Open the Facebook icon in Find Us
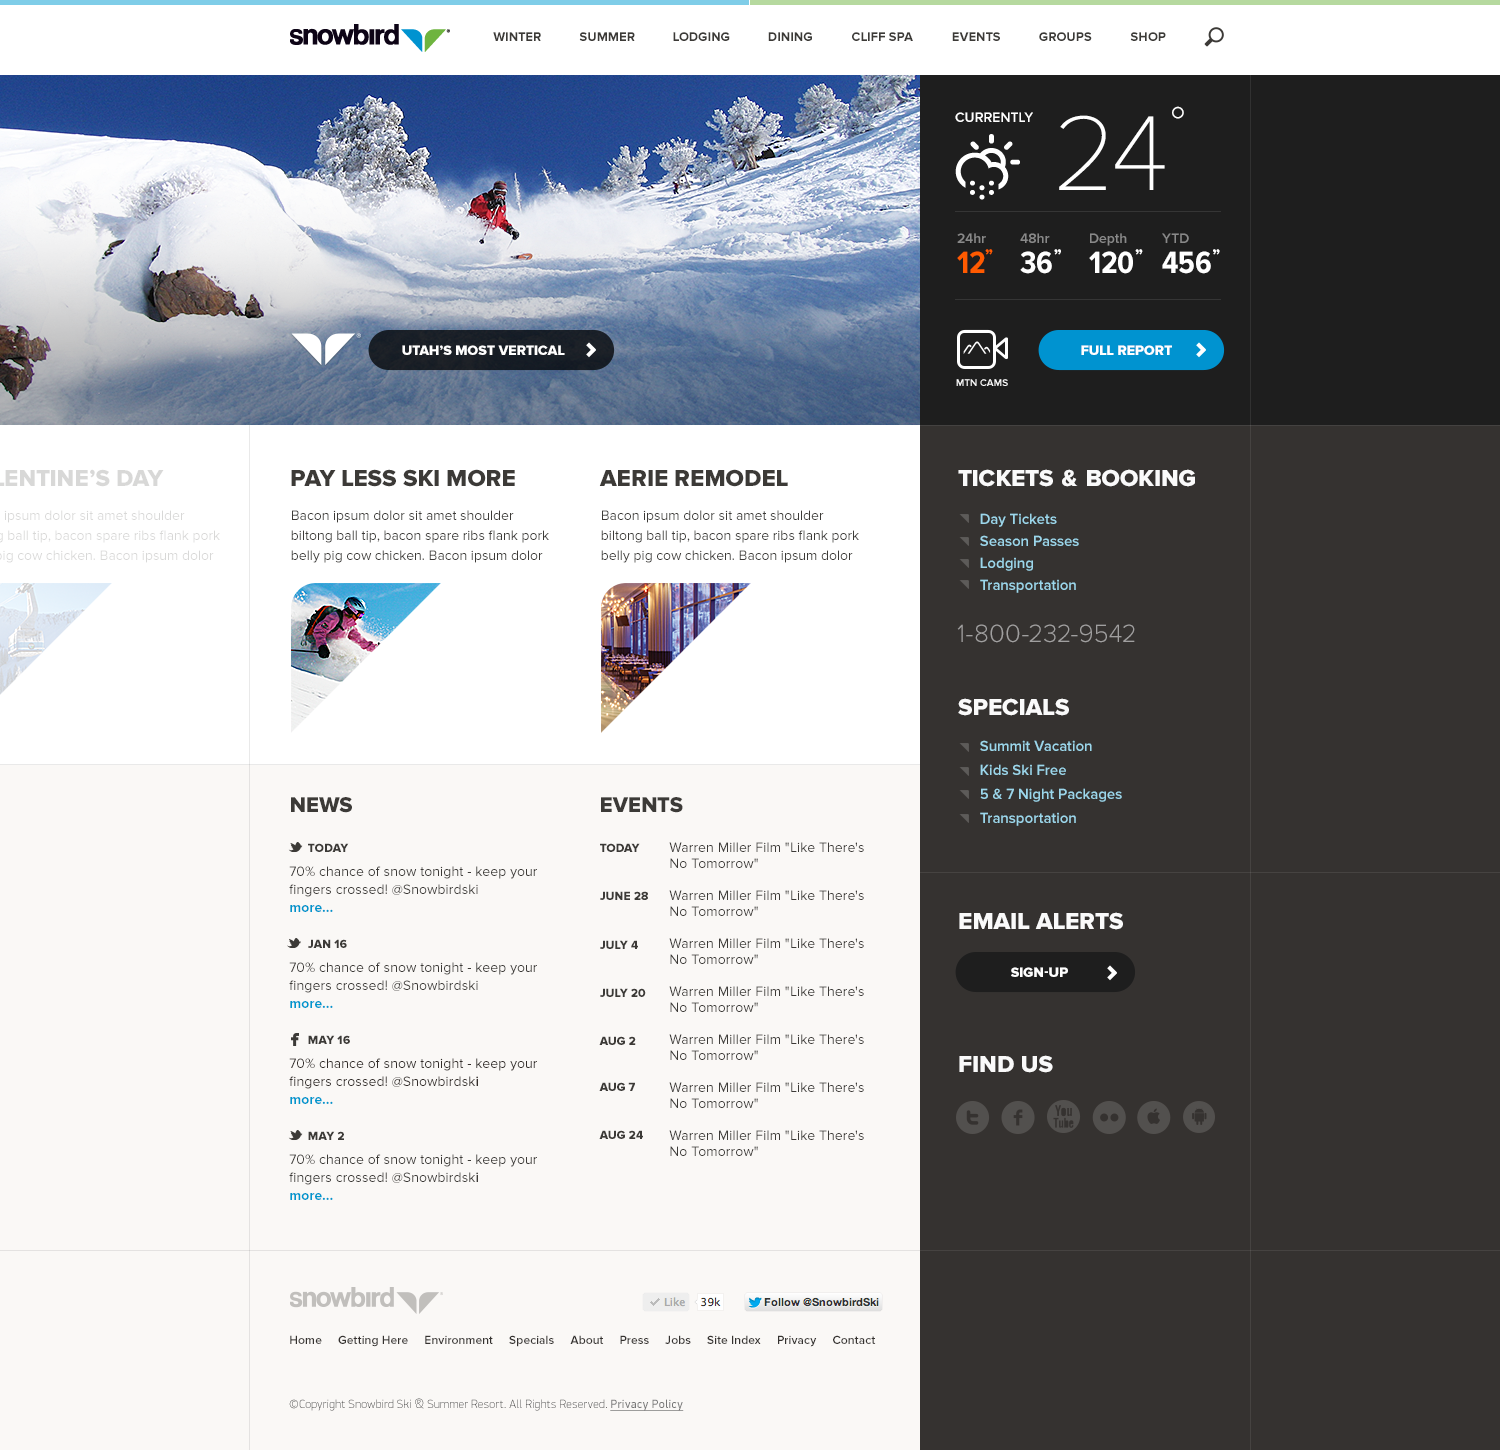The width and height of the screenshot is (1500, 1450). click(x=1018, y=1117)
